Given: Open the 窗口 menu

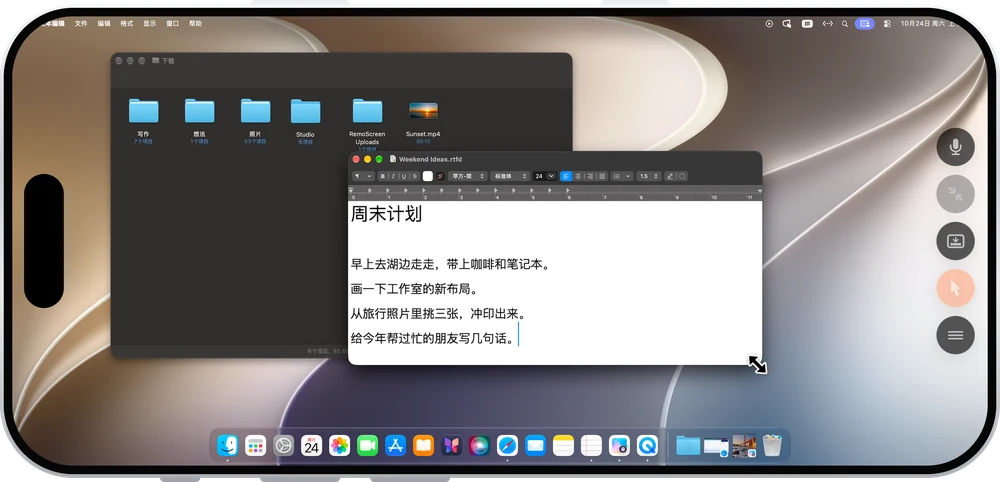Looking at the screenshot, I should [x=173, y=24].
